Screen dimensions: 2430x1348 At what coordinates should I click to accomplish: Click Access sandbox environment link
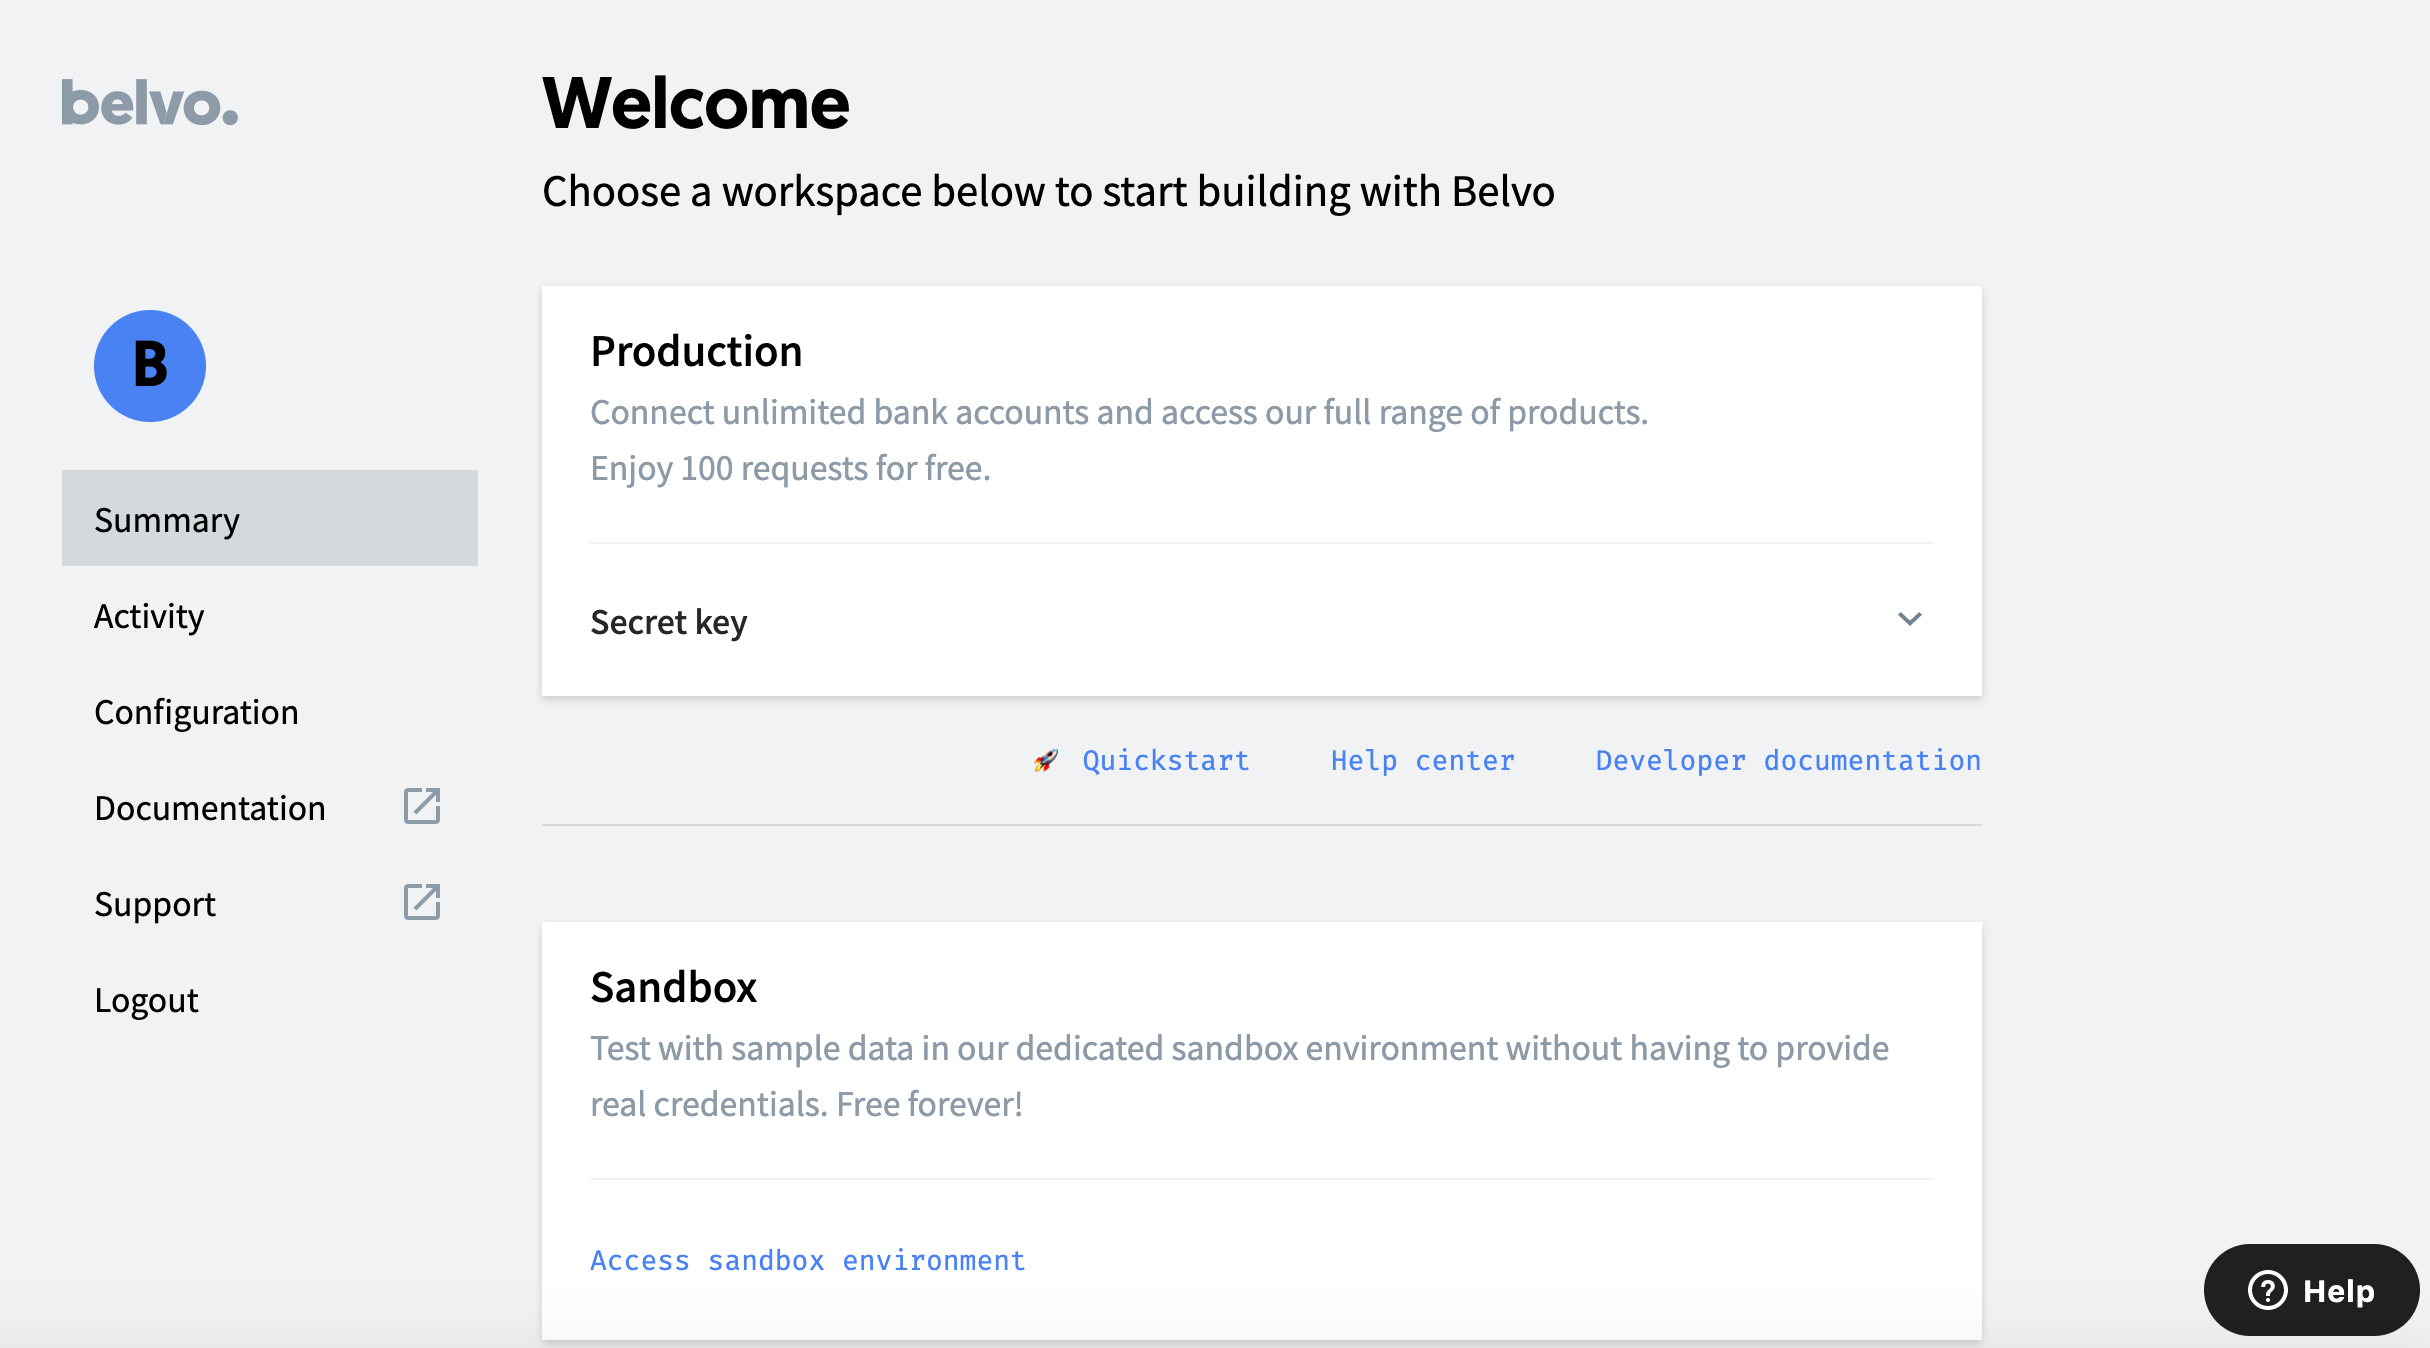click(807, 1260)
